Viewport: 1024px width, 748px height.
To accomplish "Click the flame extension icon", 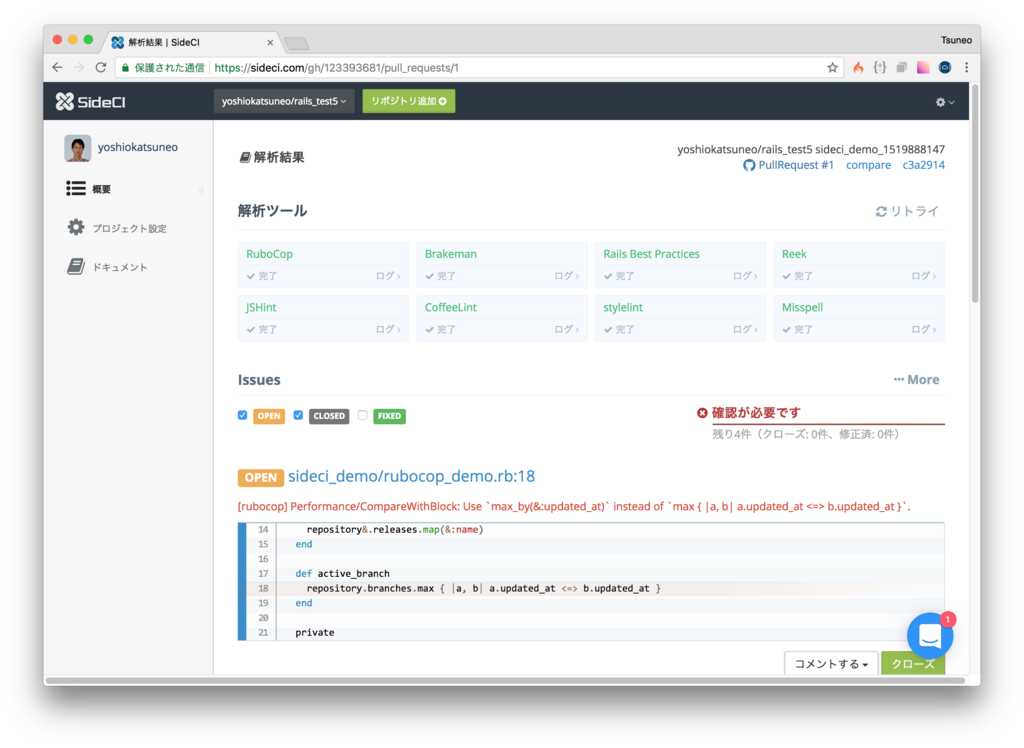I will point(858,67).
